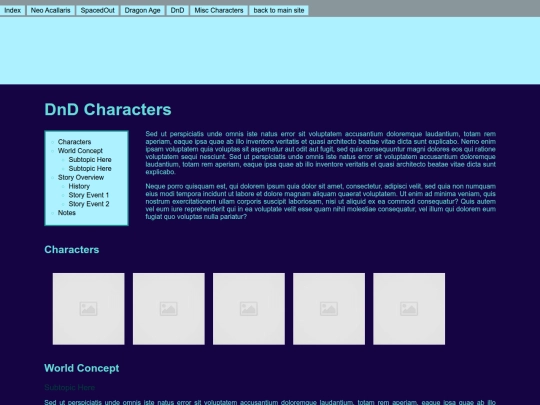Image resolution: width=540 pixels, height=405 pixels.
Task: Open the fourth character placeholder image
Action: tap(329, 309)
